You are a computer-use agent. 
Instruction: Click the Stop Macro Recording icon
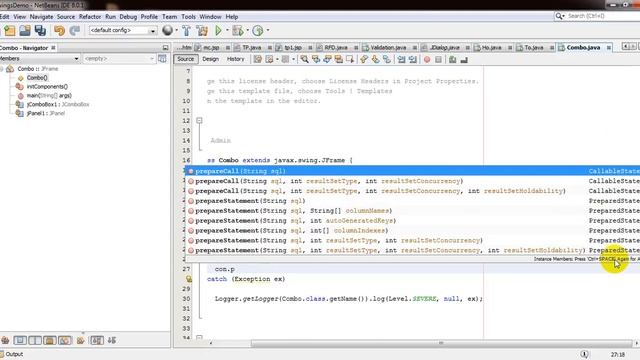(438, 60)
